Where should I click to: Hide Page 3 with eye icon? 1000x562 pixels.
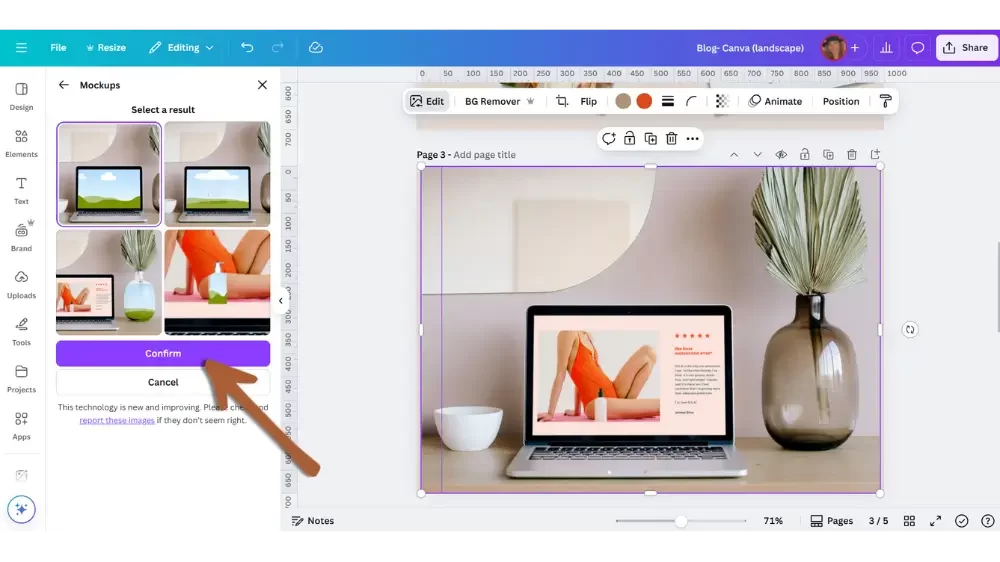[x=781, y=154]
